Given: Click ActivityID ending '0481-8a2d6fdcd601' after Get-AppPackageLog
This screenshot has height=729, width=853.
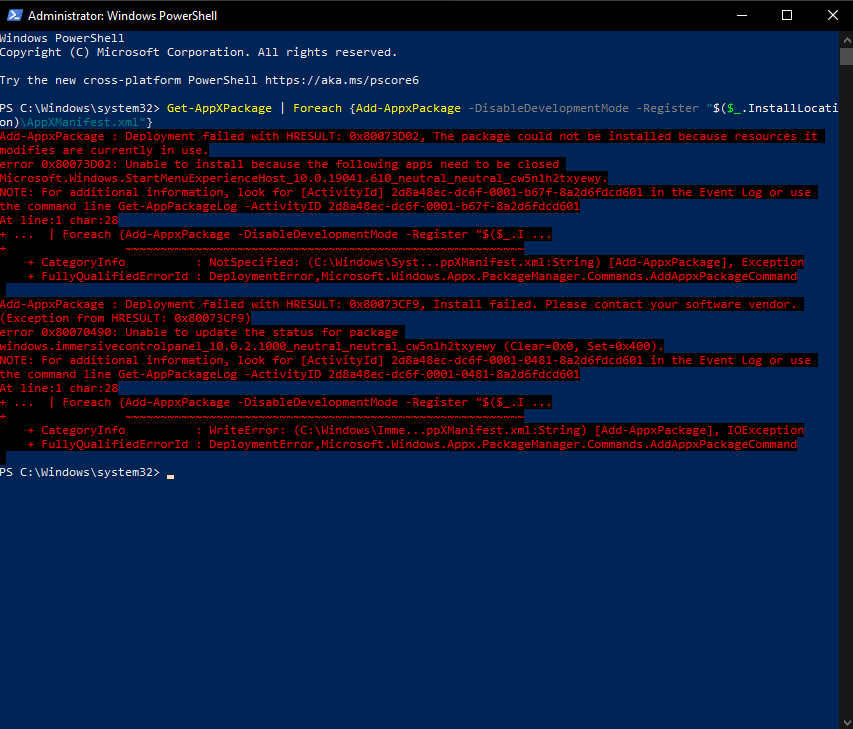Looking at the screenshot, I should [x=454, y=374].
